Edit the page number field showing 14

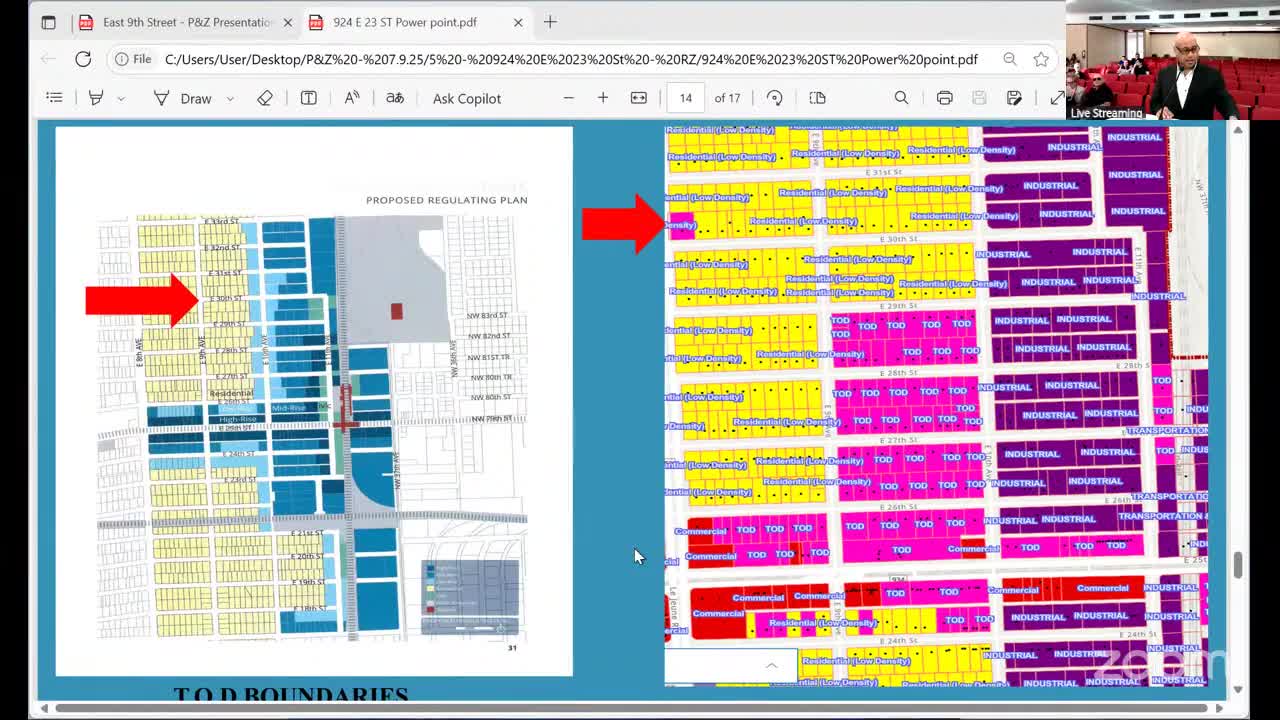(686, 97)
